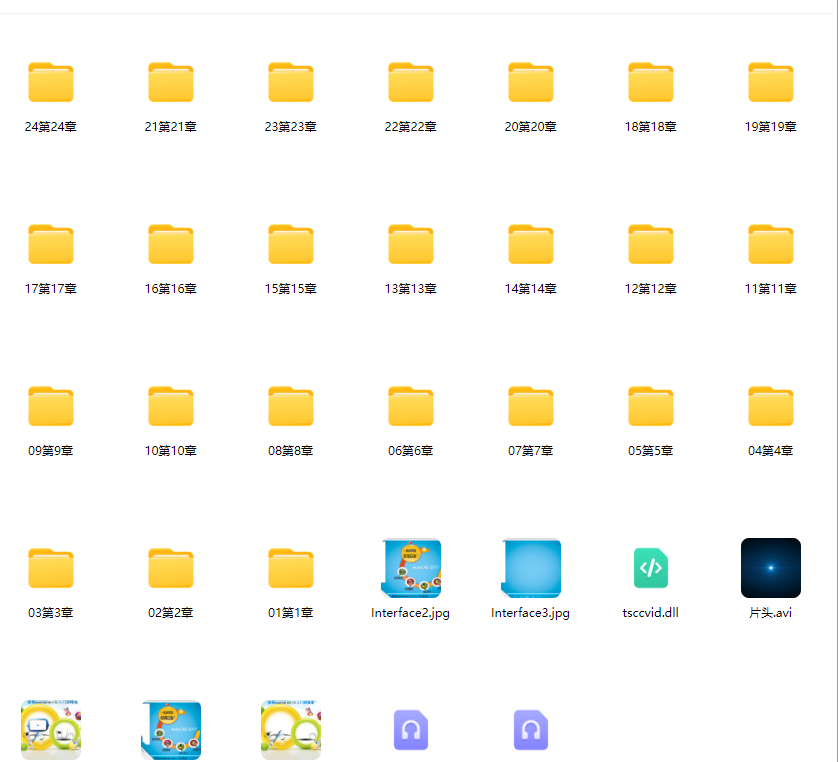The width and height of the screenshot is (838, 762).
Task: Open the 19第19章 folder
Action: [x=771, y=83]
